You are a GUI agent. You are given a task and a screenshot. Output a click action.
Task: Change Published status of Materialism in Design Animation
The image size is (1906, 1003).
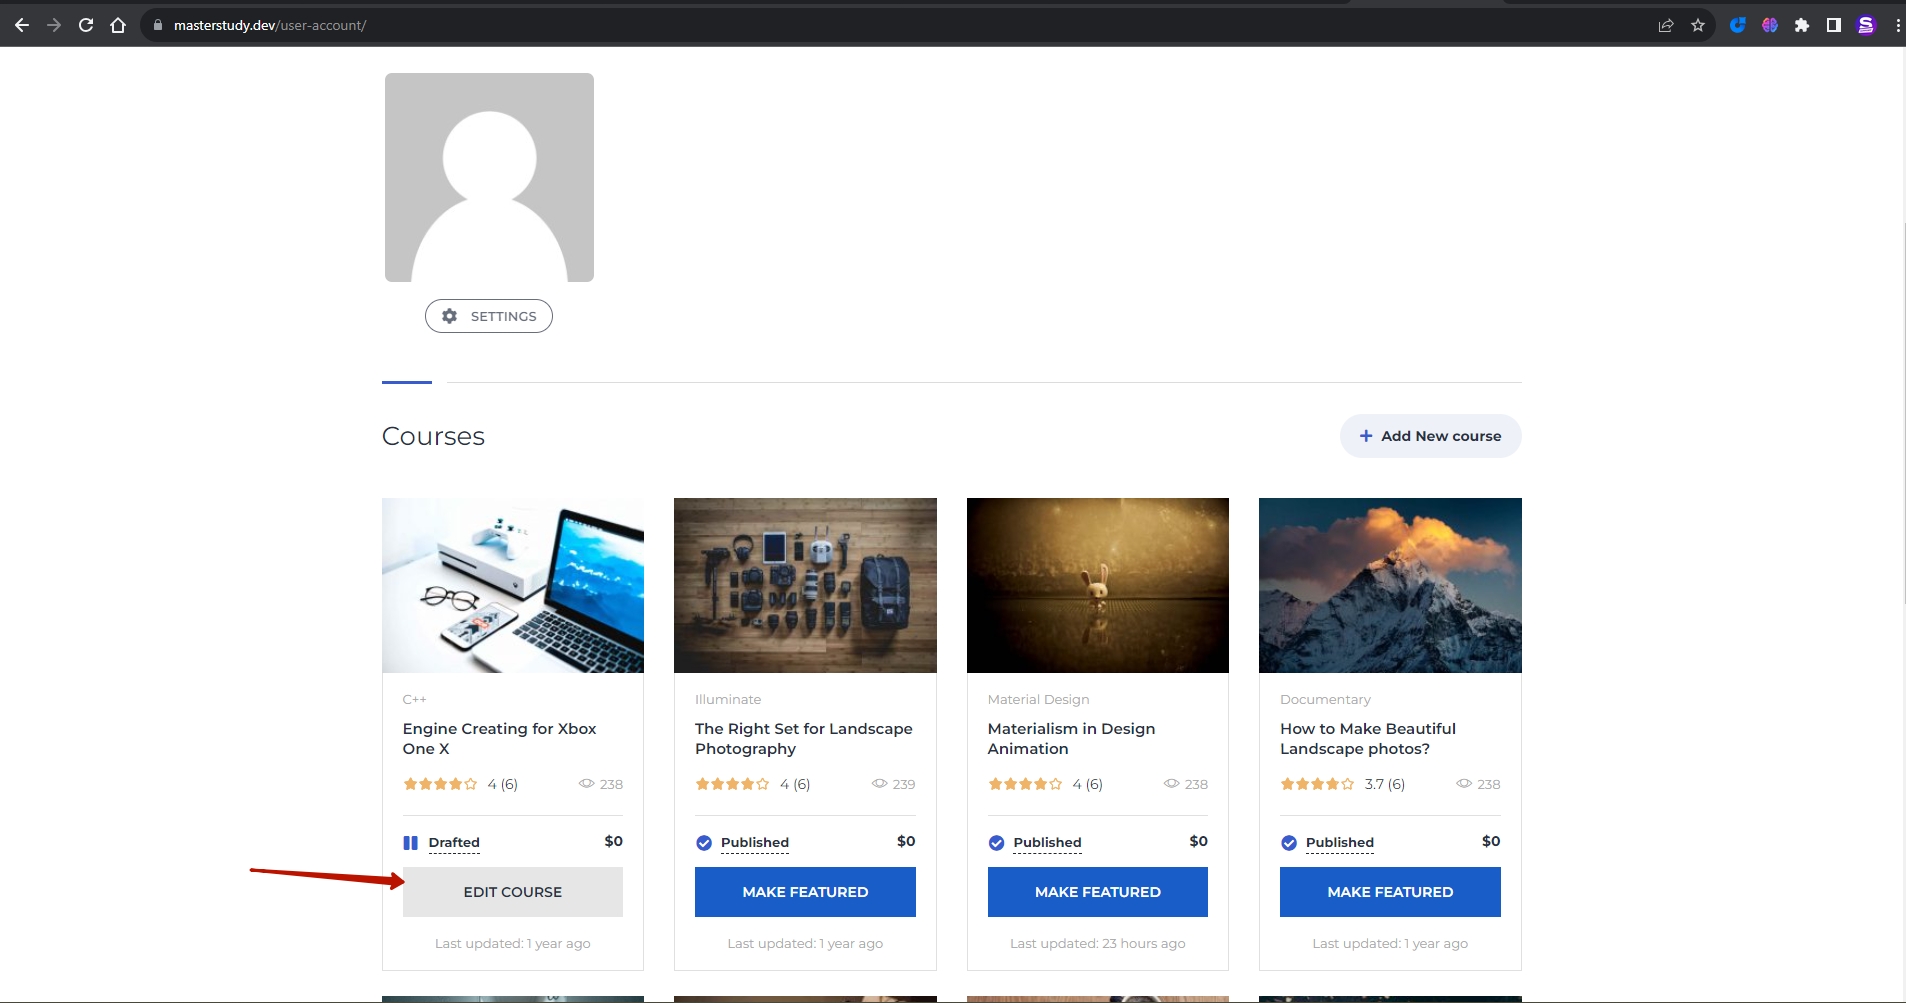click(1047, 843)
